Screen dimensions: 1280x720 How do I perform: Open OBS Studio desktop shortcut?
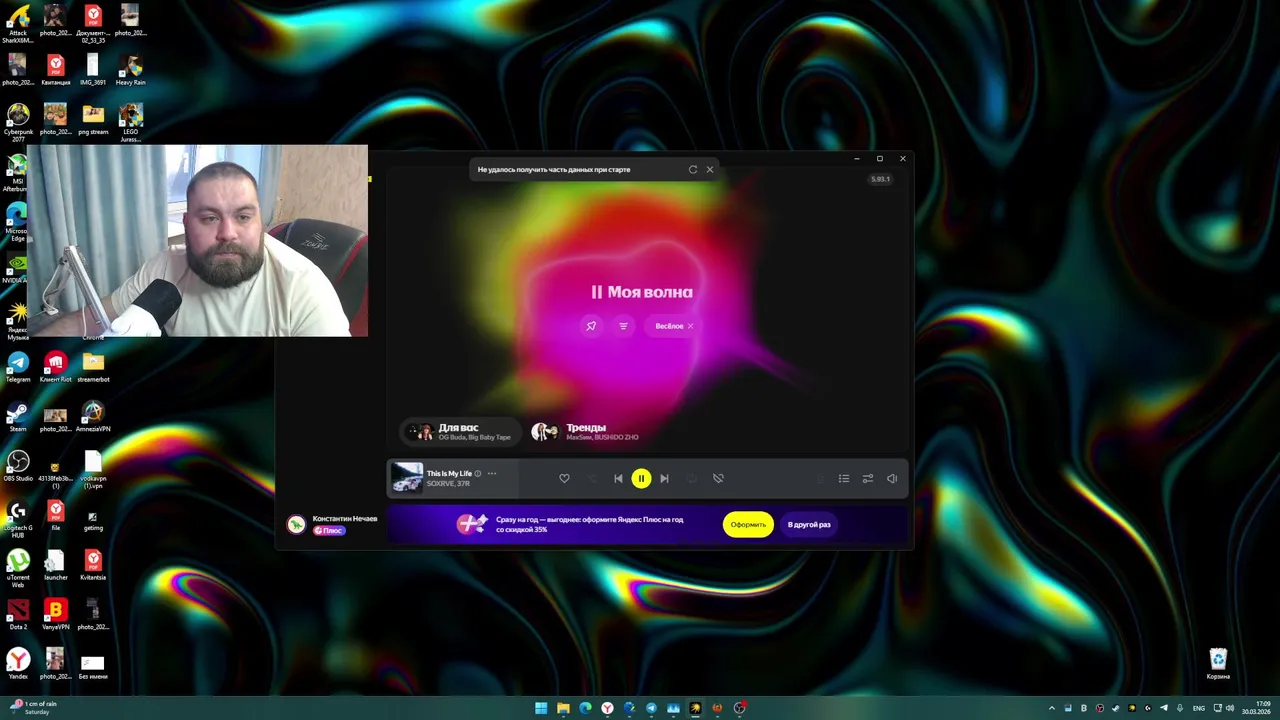pyautogui.click(x=18, y=465)
